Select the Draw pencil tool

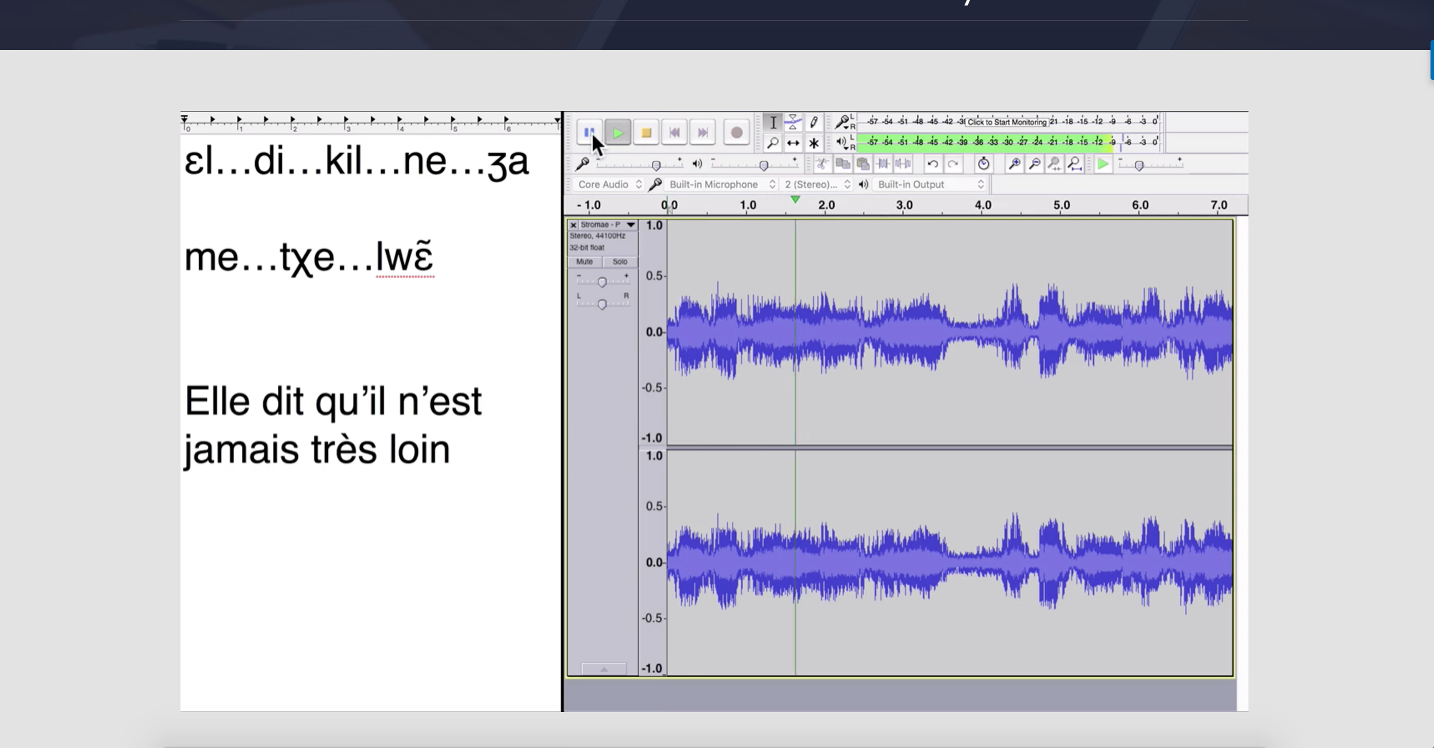pos(814,122)
